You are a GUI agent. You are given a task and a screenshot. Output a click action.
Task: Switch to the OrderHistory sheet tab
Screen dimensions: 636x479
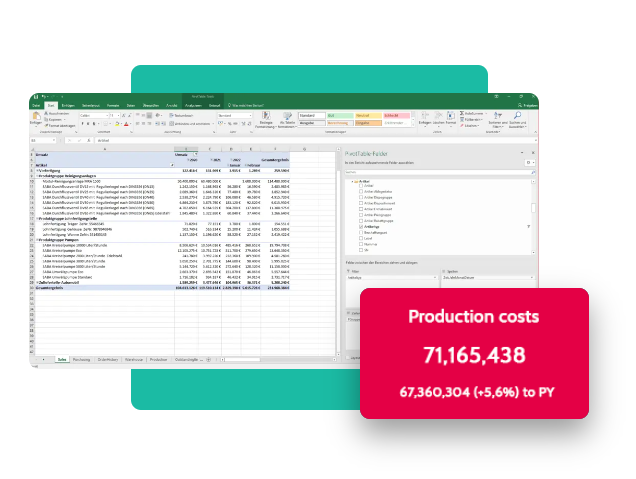(107, 360)
